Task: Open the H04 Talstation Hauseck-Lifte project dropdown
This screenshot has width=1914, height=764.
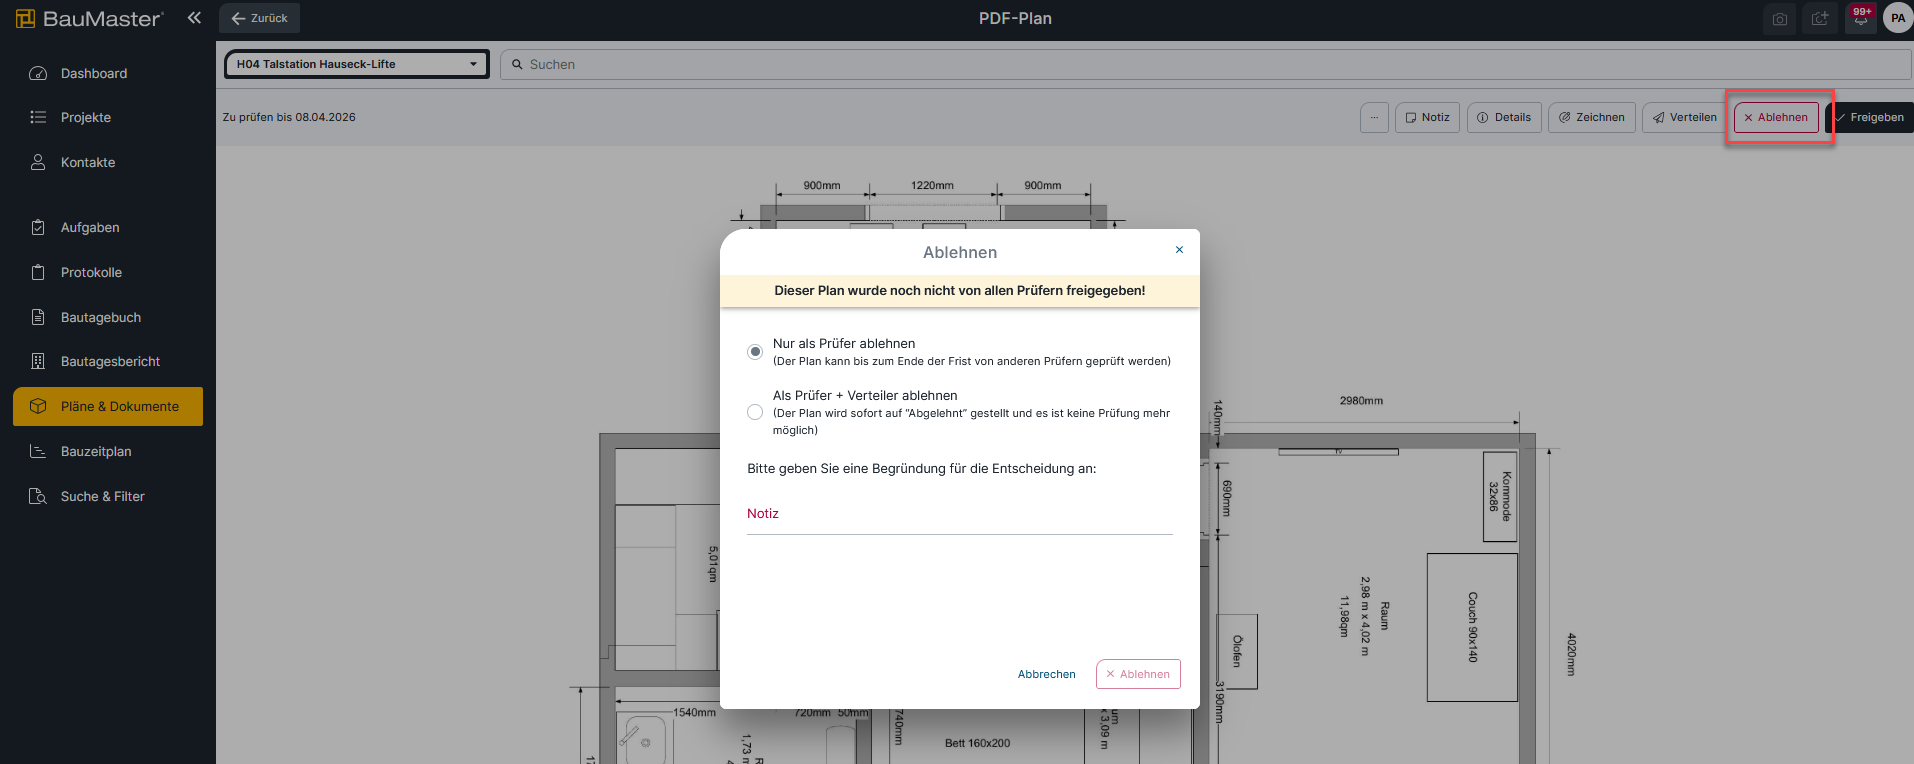Action: [x=357, y=64]
